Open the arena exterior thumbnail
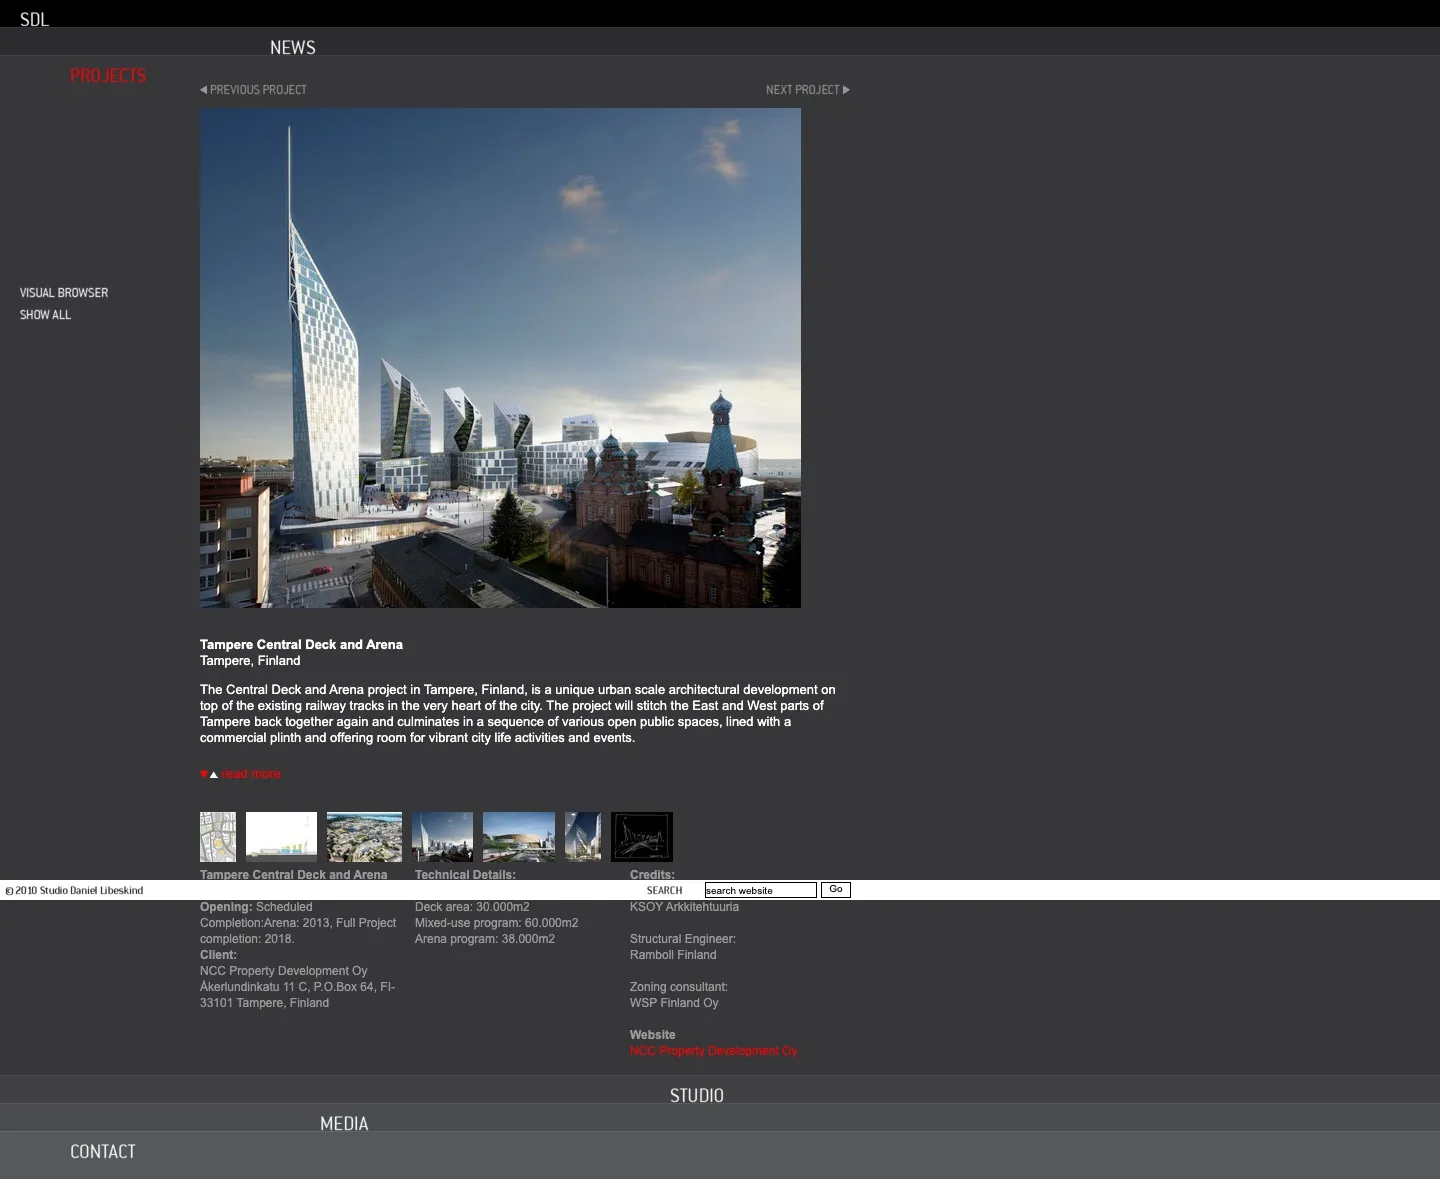Viewport: 1440px width, 1179px height. pos(519,837)
